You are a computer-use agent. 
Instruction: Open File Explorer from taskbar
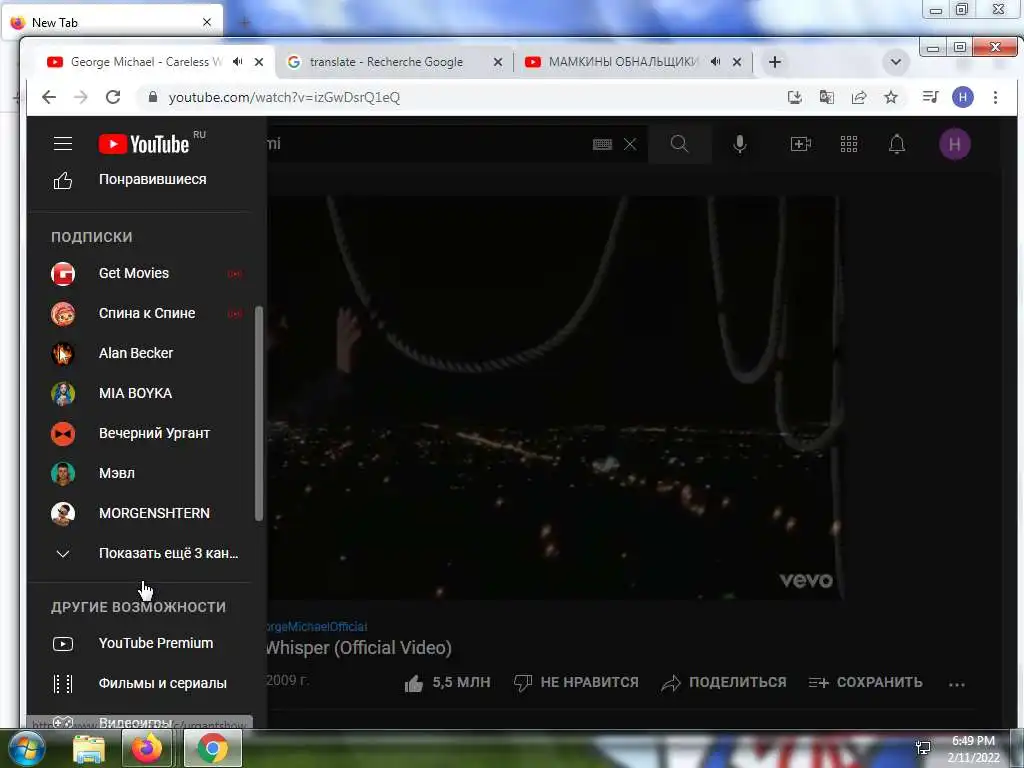pyautogui.click(x=89, y=749)
